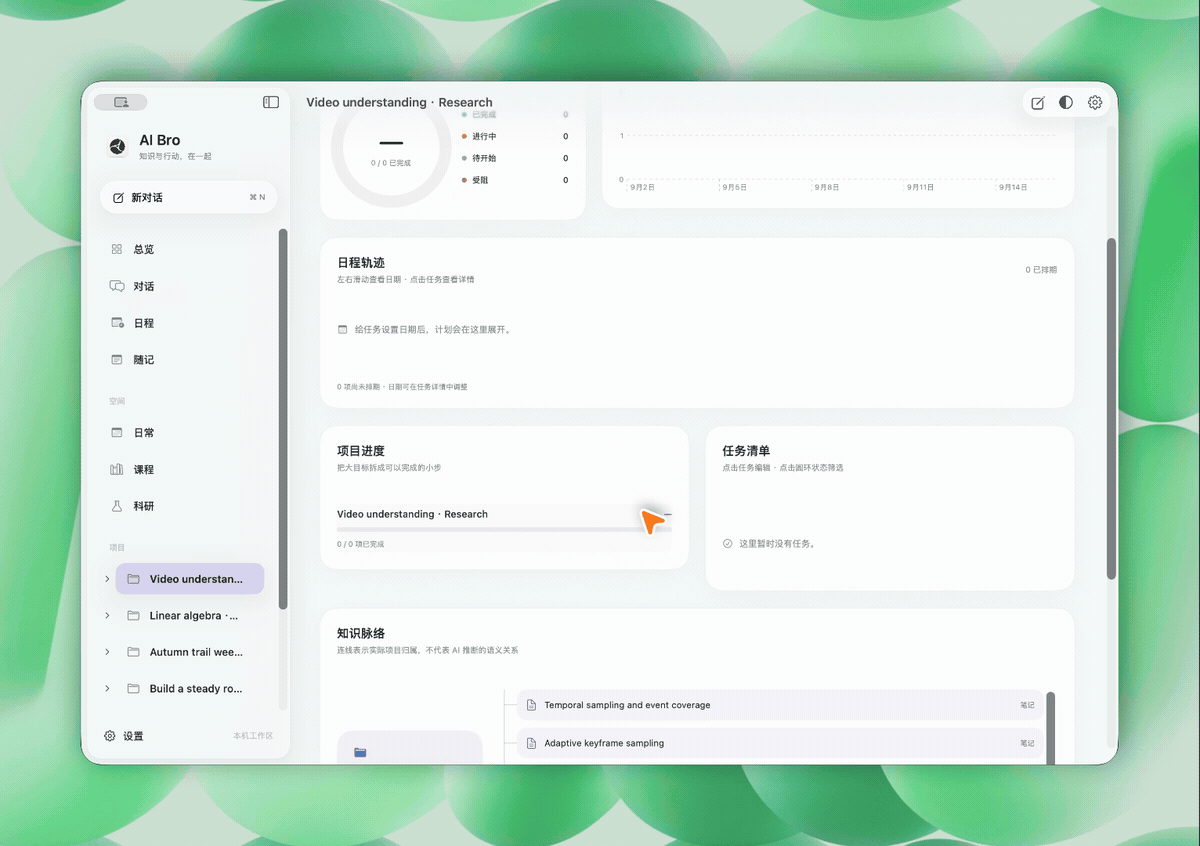The image size is (1200, 846).
Task: Open the Adaptive keyframe sampling note
Action: 780,743
